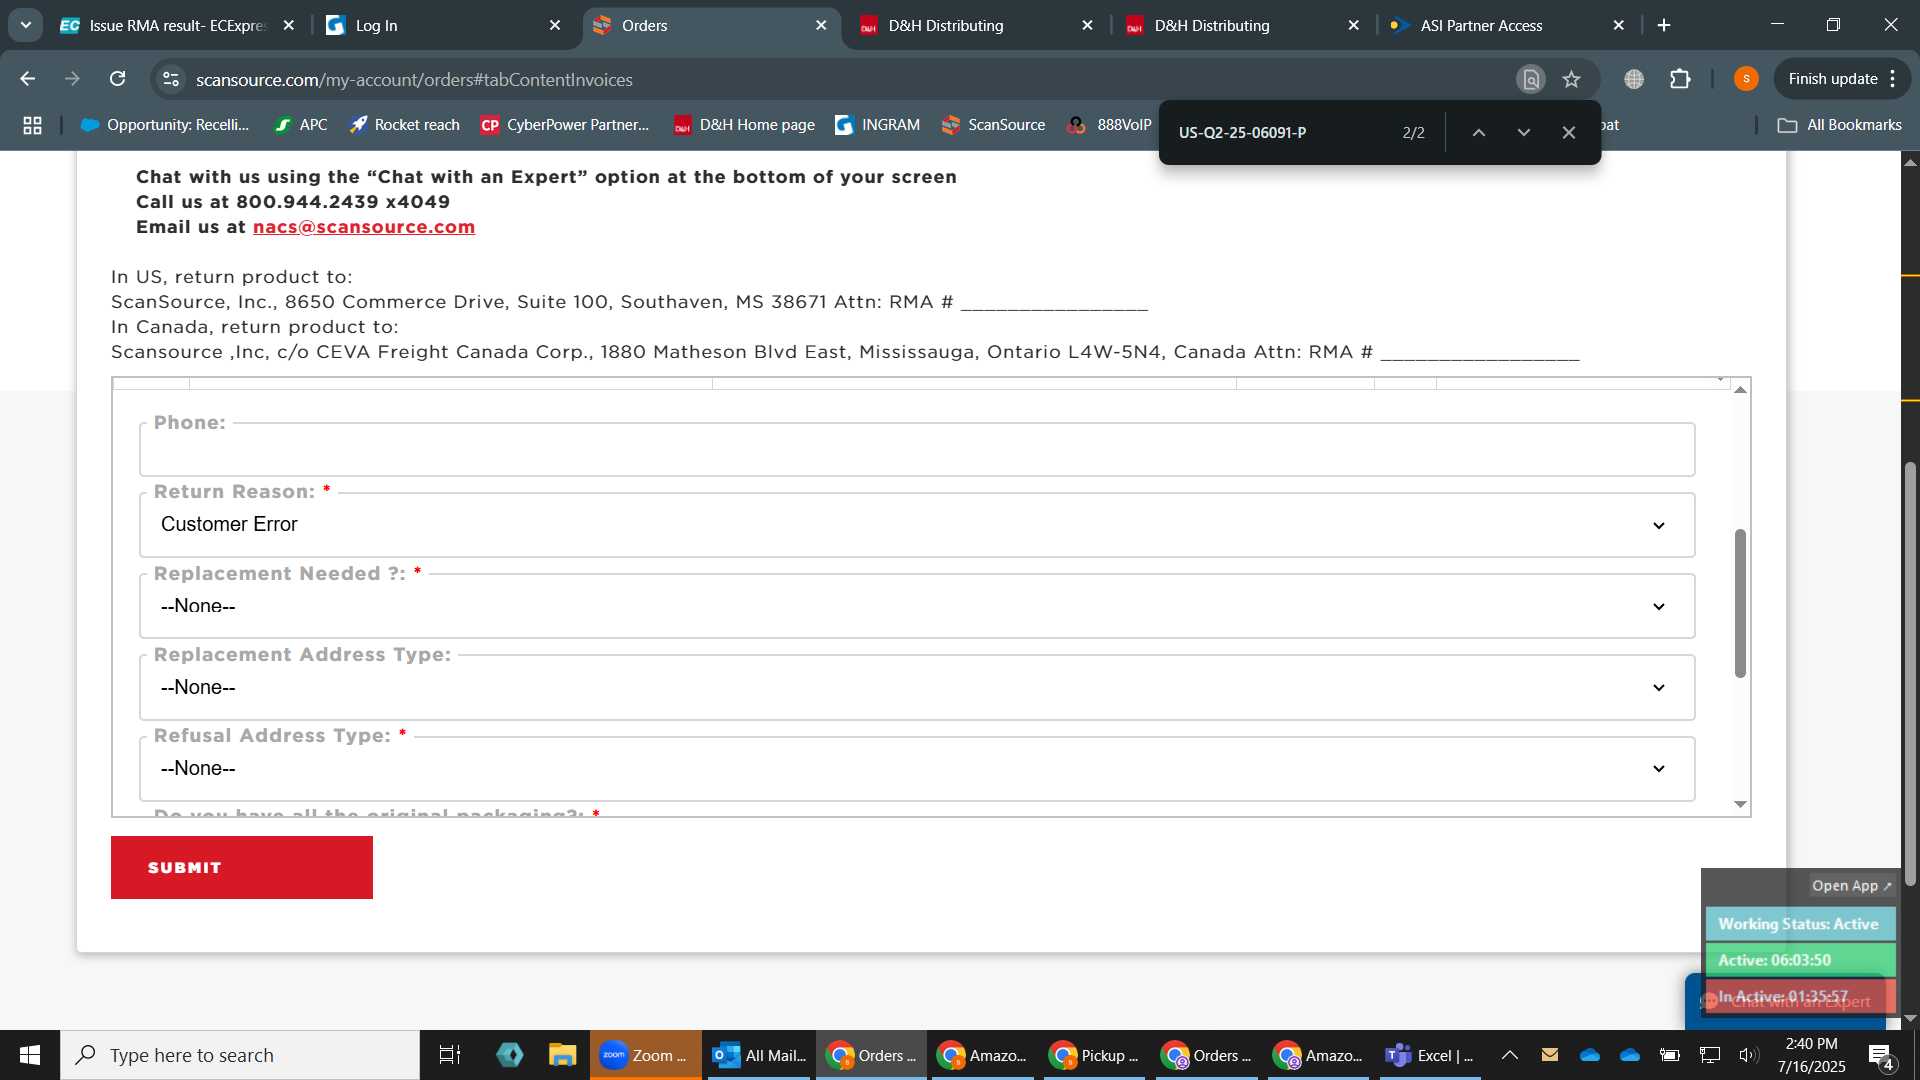Open CyberPower Partner bookmark
This screenshot has width=1920, height=1080.
tap(565, 125)
